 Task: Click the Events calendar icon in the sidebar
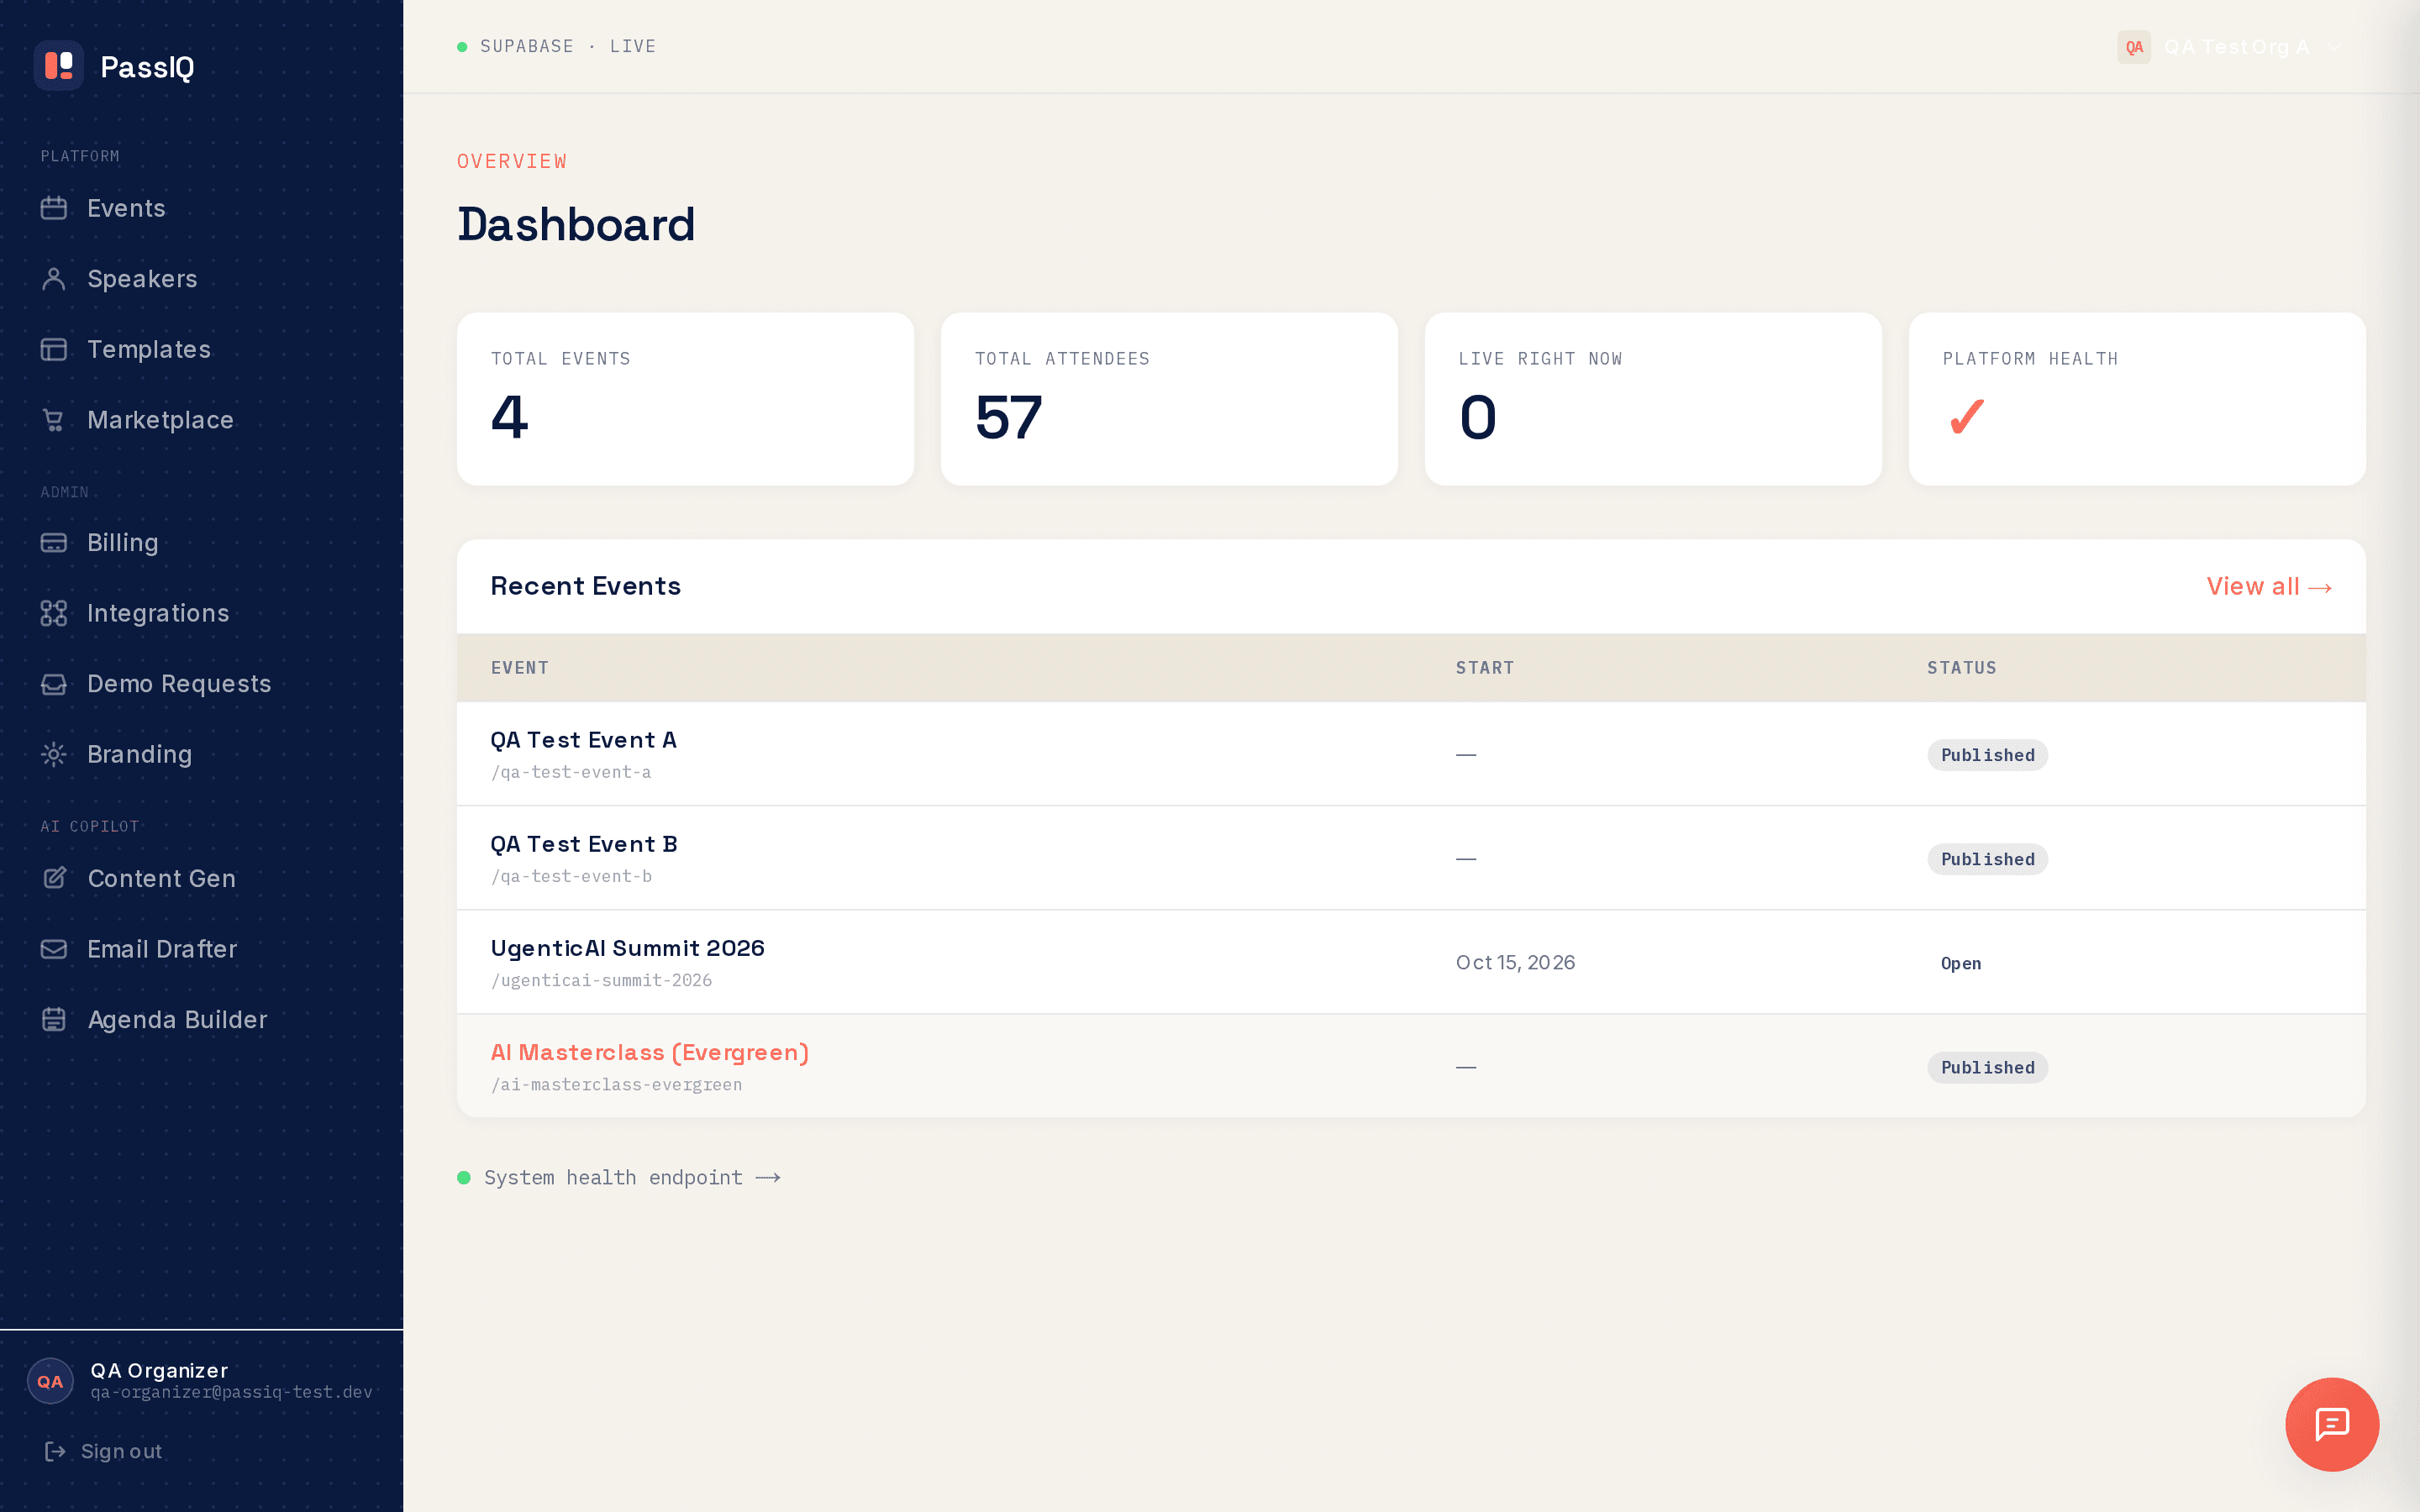tap(54, 208)
